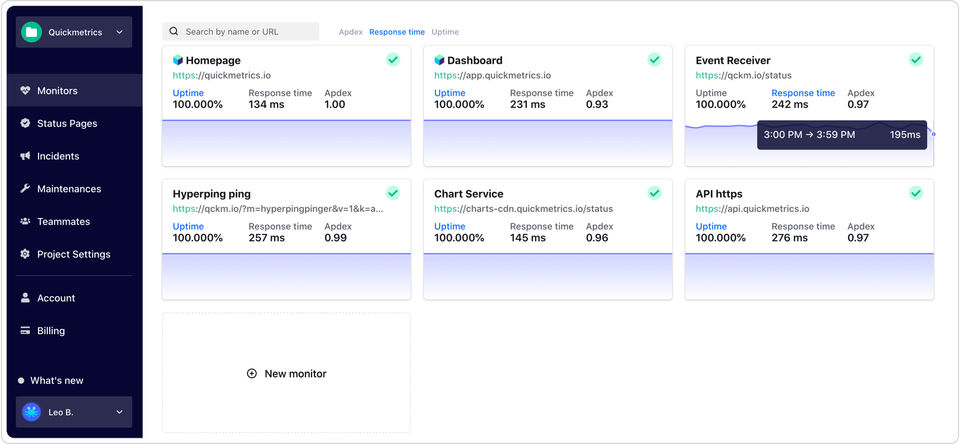Click the New monitor label
This screenshot has width=960, height=444.
[295, 374]
